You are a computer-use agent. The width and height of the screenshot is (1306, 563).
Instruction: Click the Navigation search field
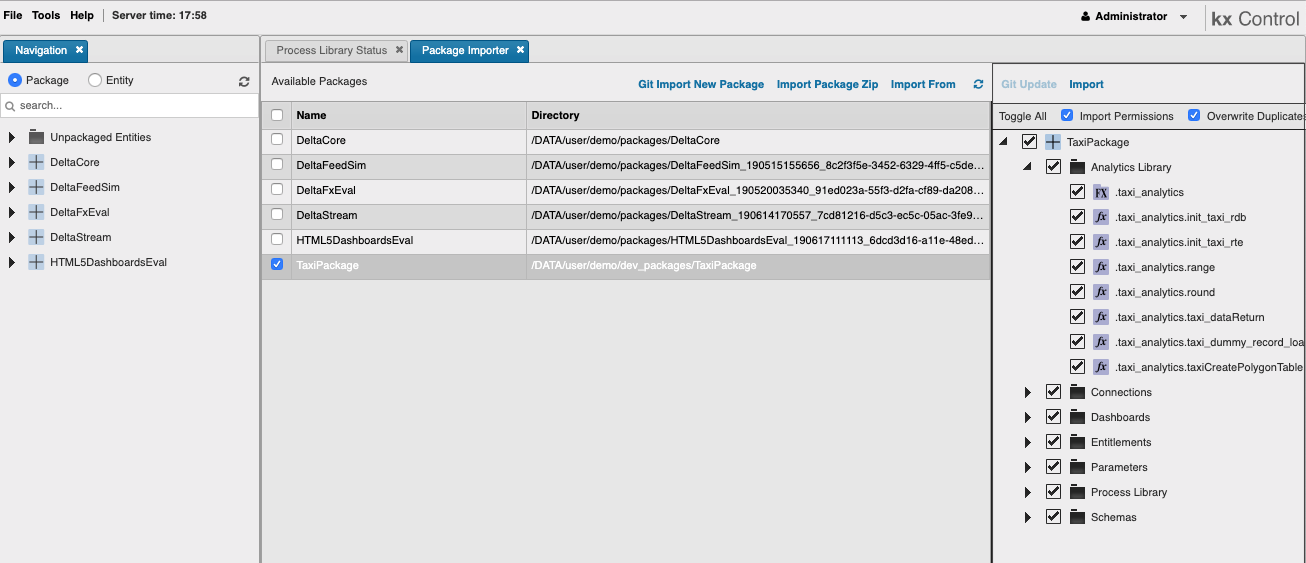[130, 105]
